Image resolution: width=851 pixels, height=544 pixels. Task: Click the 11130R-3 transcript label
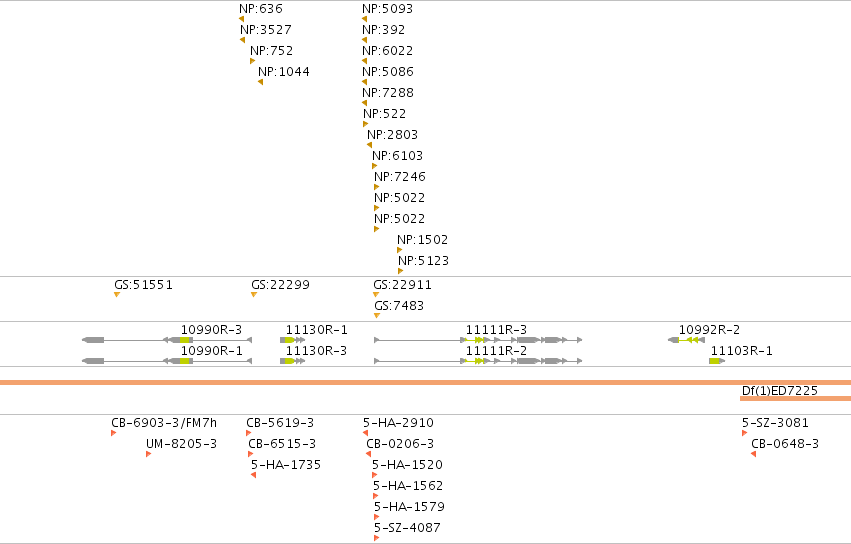pyautogui.click(x=316, y=351)
